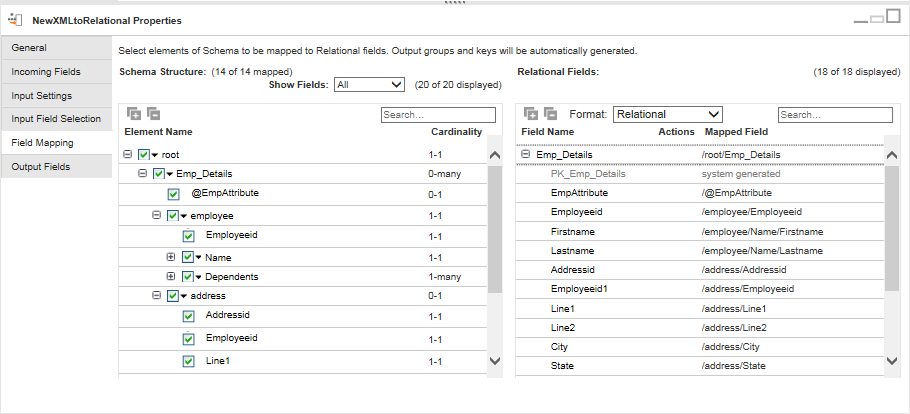The image size is (910, 414).
Task: Collapse the Emp_Details schema node
Action: (142, 173)
